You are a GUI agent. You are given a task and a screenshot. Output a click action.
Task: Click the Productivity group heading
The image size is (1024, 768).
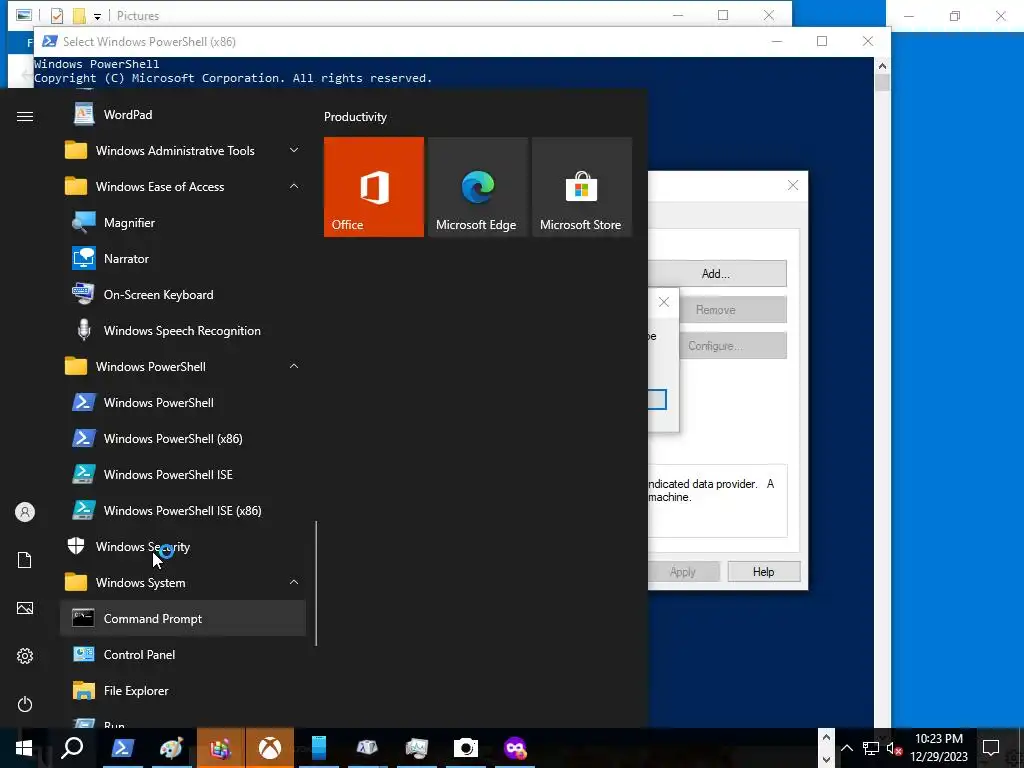coord(355,117)
